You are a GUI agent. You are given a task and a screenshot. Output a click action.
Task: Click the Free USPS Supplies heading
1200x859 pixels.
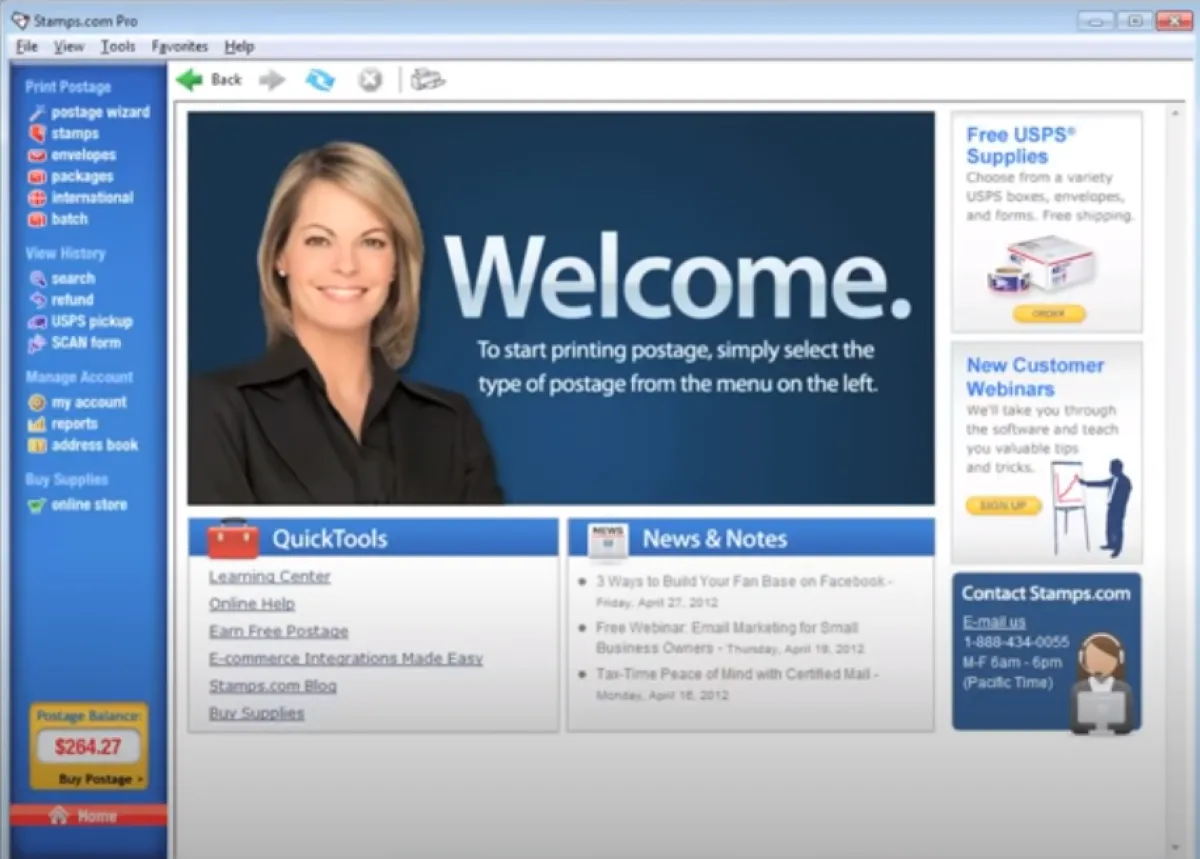click(1021, 145)
